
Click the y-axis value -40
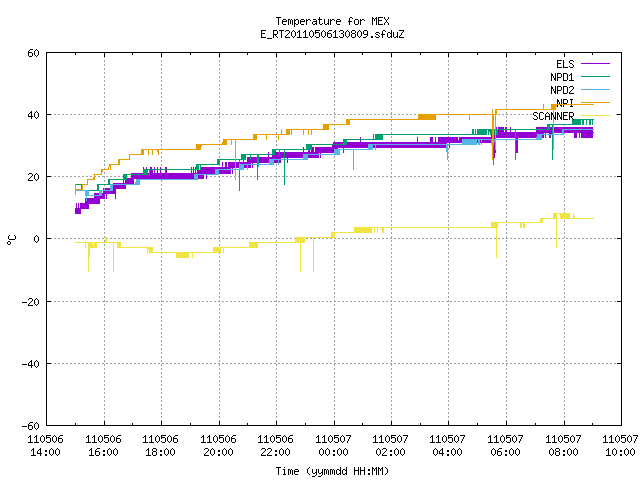(x=31, y=364)
